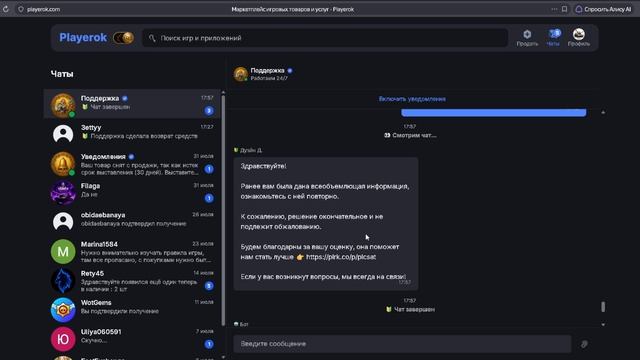Viewport: 640px width, 360px height.
Task: Enable notifications via Включить уведомления
Action: tap(412, 99)
